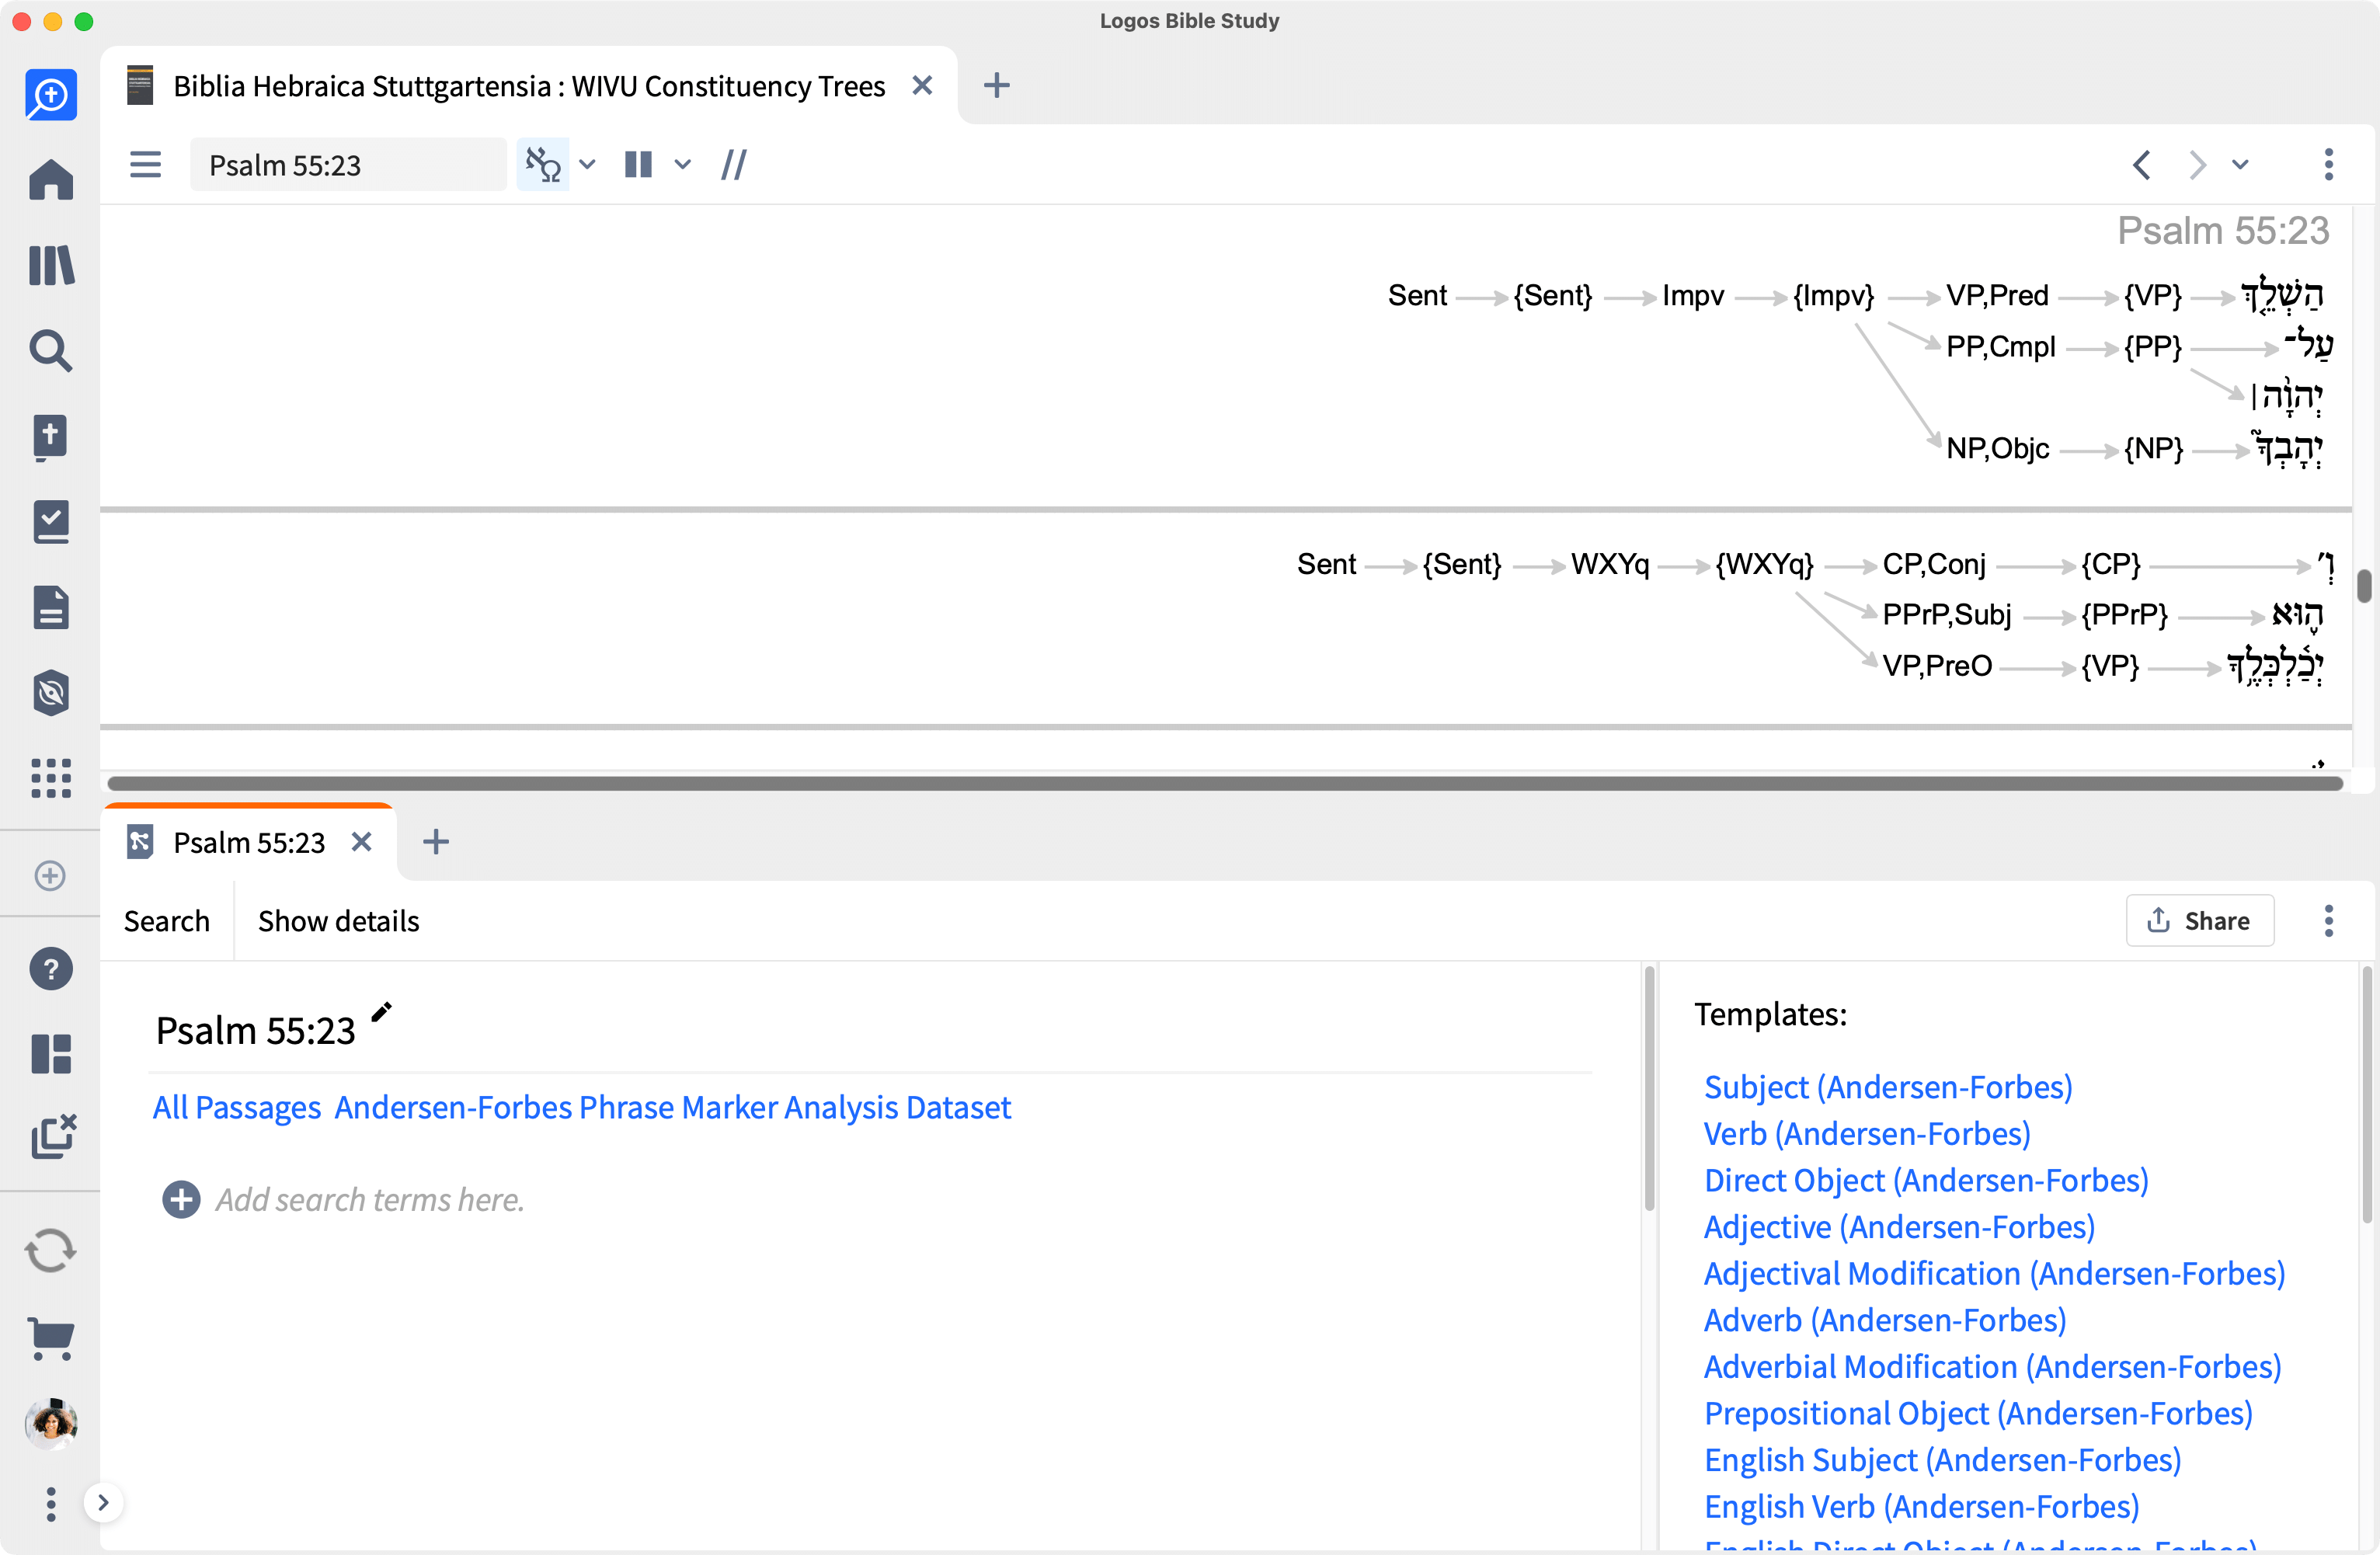Screen dimensions: 2380x1555
Task: Choose Verb (Andersen-Forbes) template
Action: pos(1867,1133)
